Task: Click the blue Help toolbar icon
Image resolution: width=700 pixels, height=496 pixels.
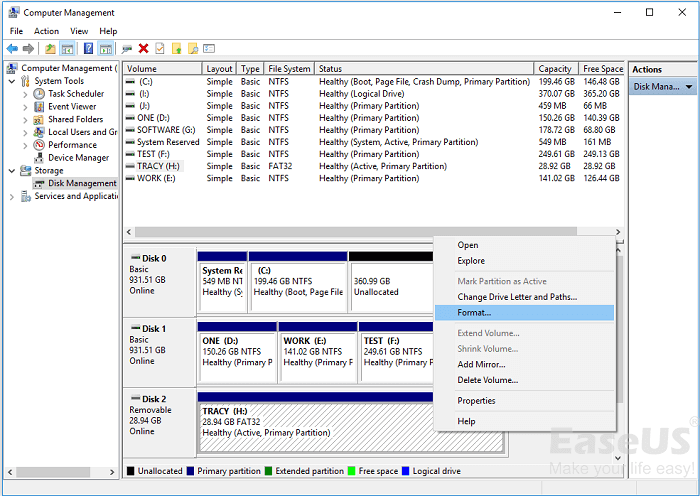Action: pyautogui.click(x=88, y=48)
